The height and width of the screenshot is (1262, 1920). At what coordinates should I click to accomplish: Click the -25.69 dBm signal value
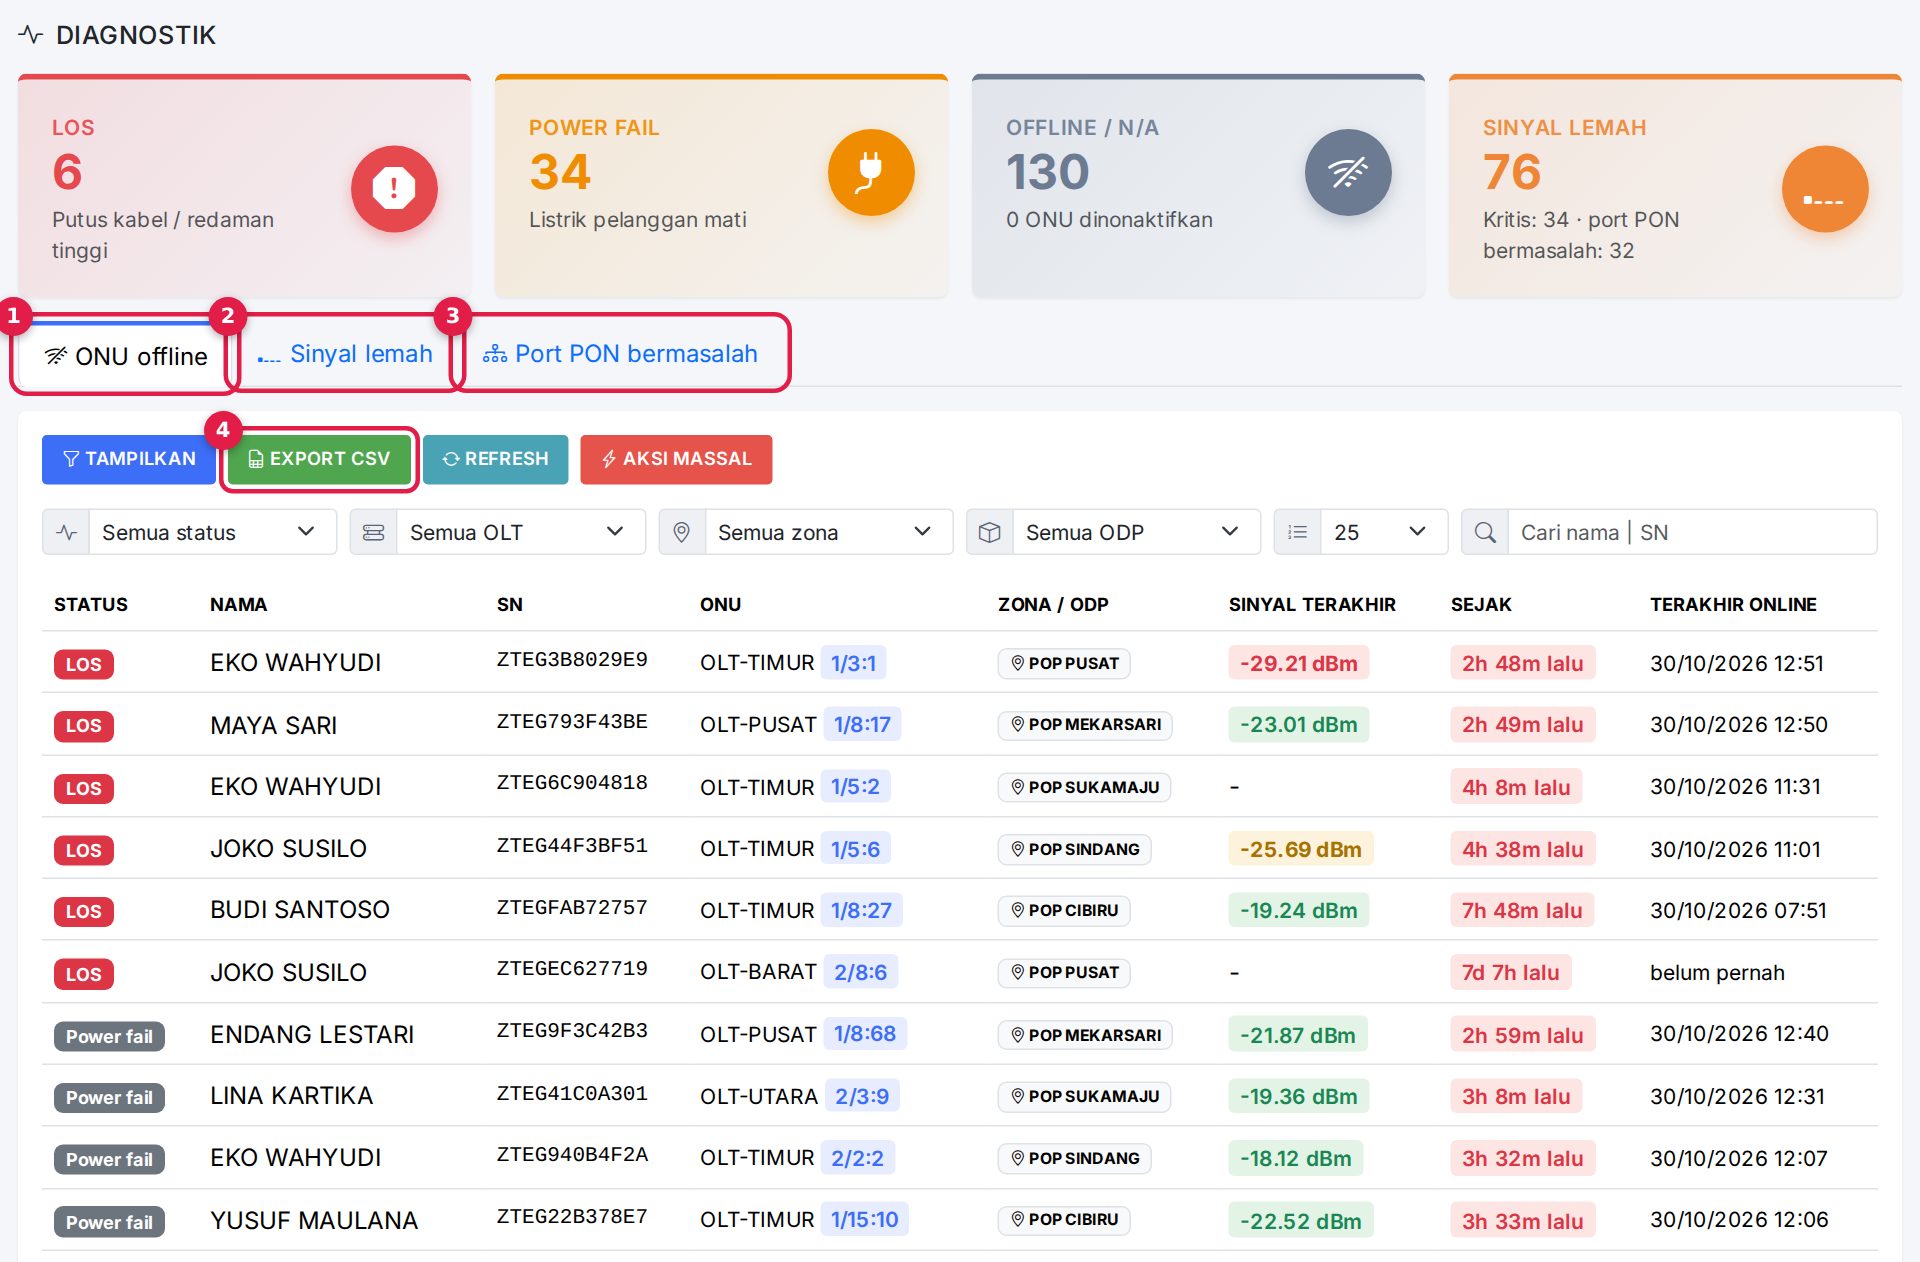[1301, 849]
